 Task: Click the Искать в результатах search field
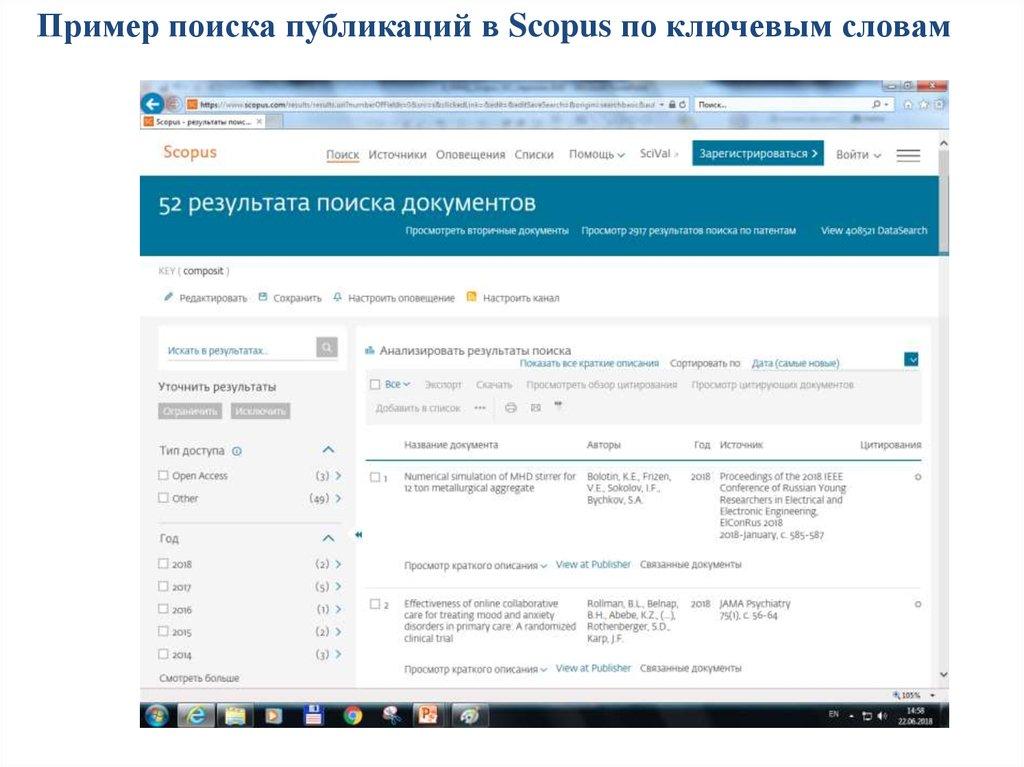236,350
